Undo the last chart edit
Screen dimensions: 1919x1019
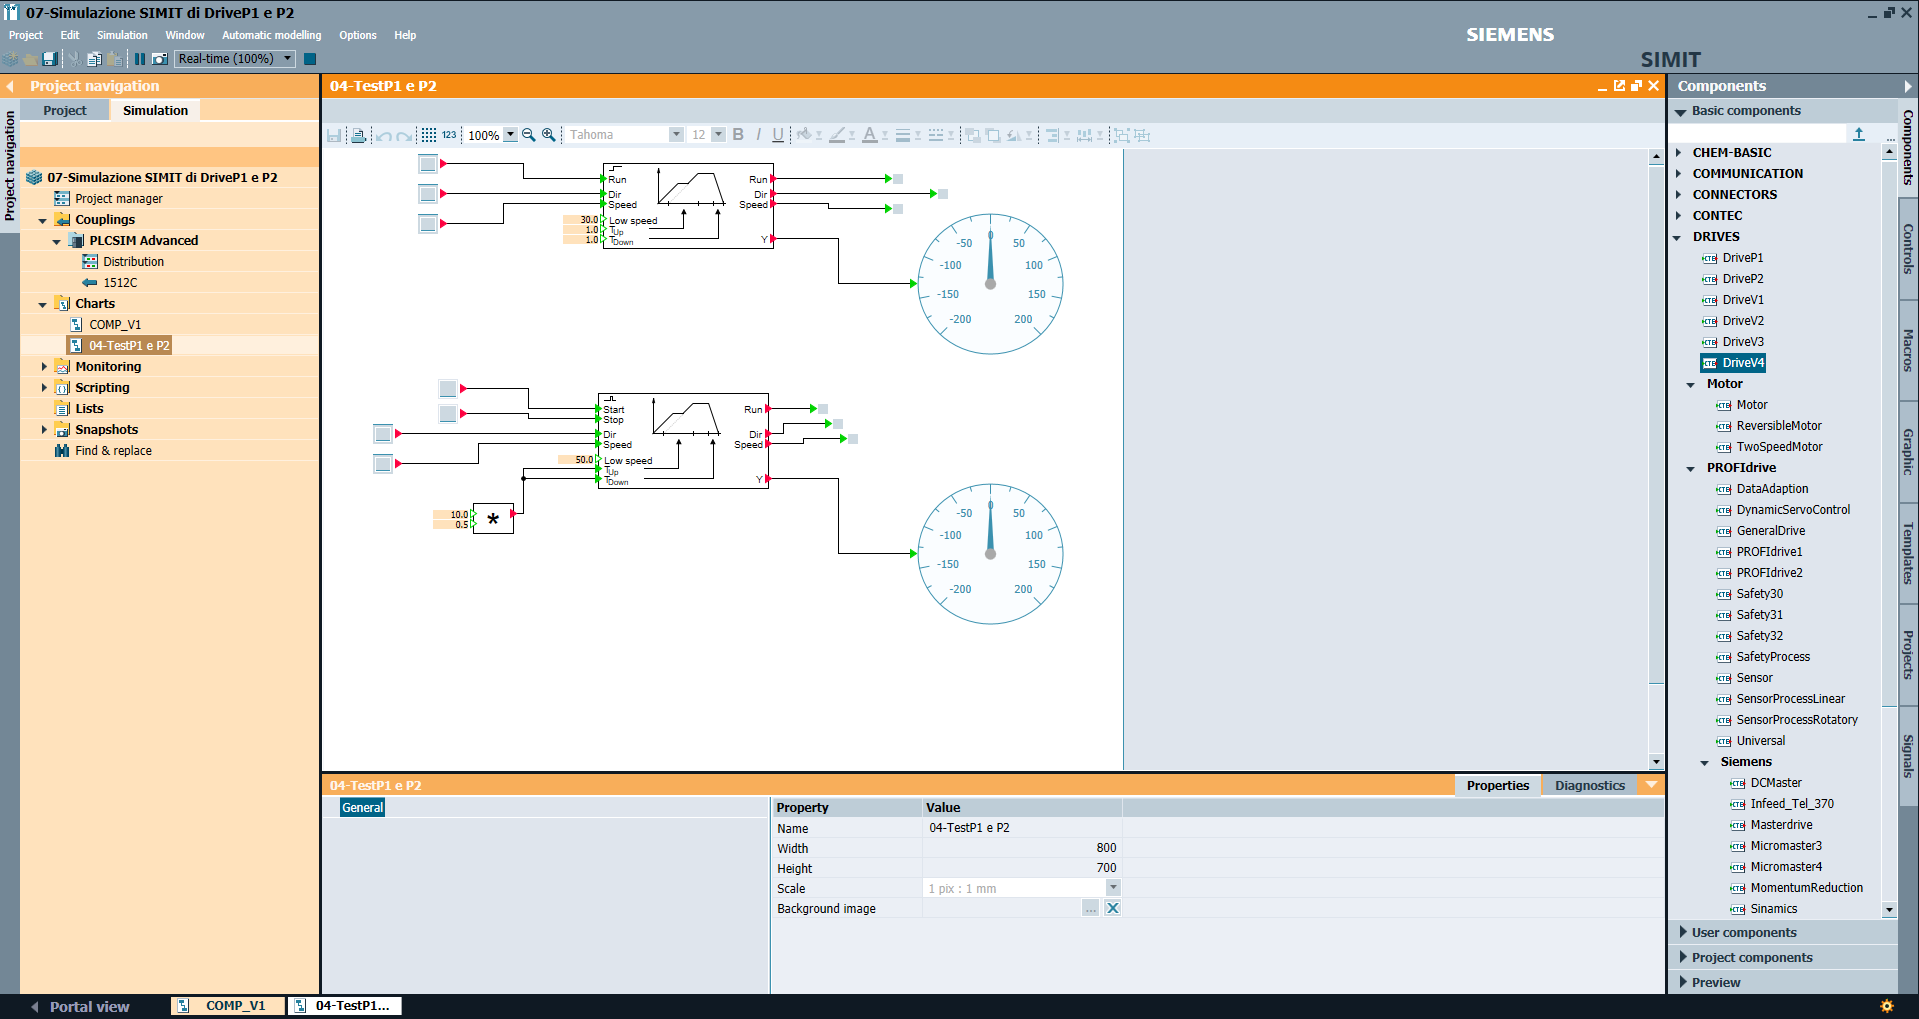(x=384, y=134)
